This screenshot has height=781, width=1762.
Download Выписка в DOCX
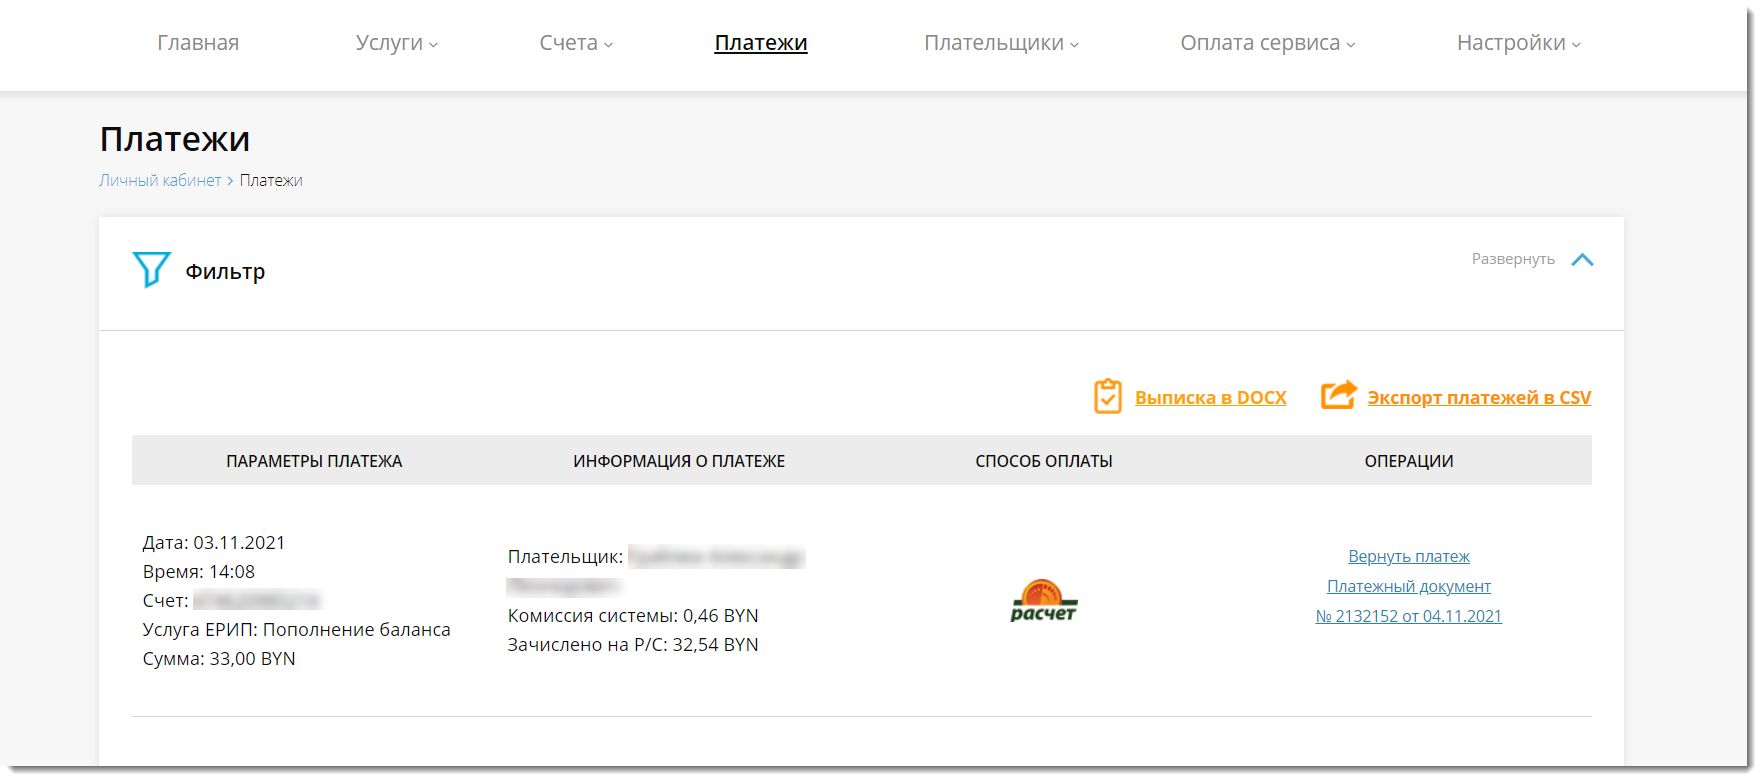tap(1210, 398)
